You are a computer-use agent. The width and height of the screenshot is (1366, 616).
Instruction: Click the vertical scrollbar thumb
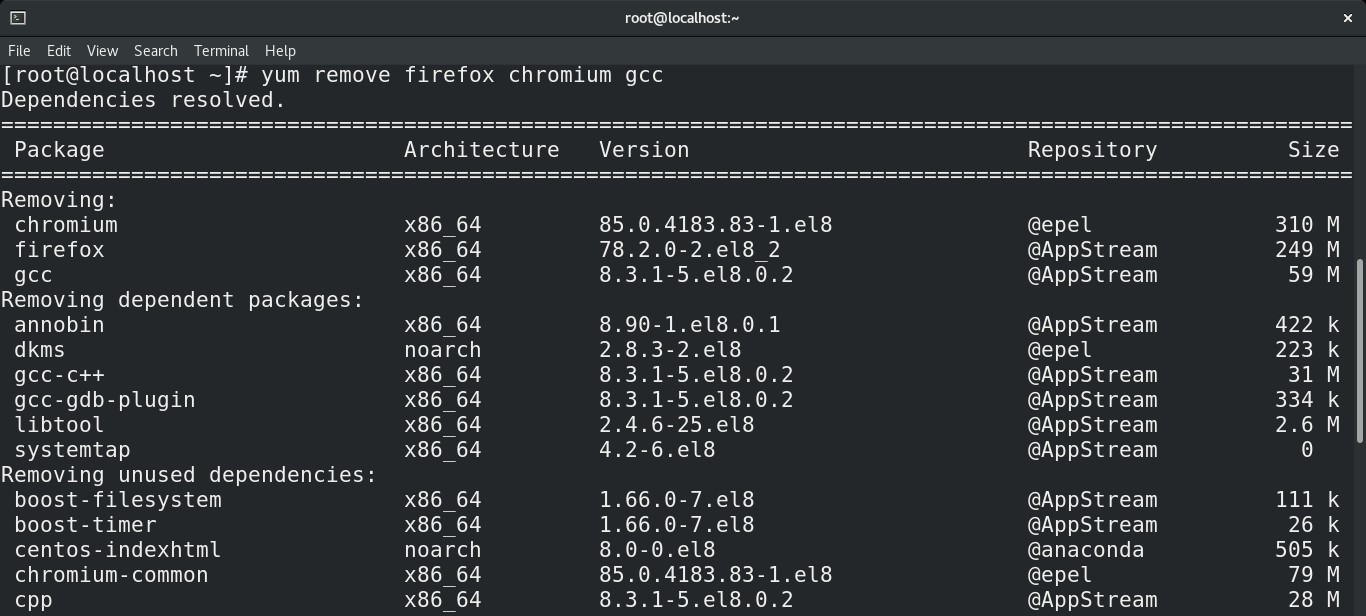pyautogui.click(x=1360, y=350)
